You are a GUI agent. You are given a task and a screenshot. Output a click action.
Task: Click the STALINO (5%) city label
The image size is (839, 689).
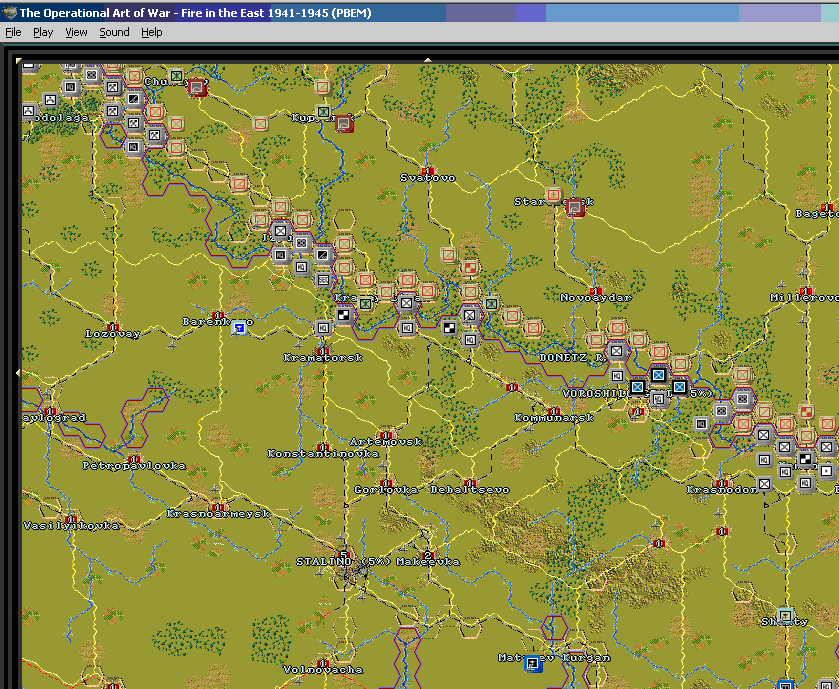click(x=344, y=562)
